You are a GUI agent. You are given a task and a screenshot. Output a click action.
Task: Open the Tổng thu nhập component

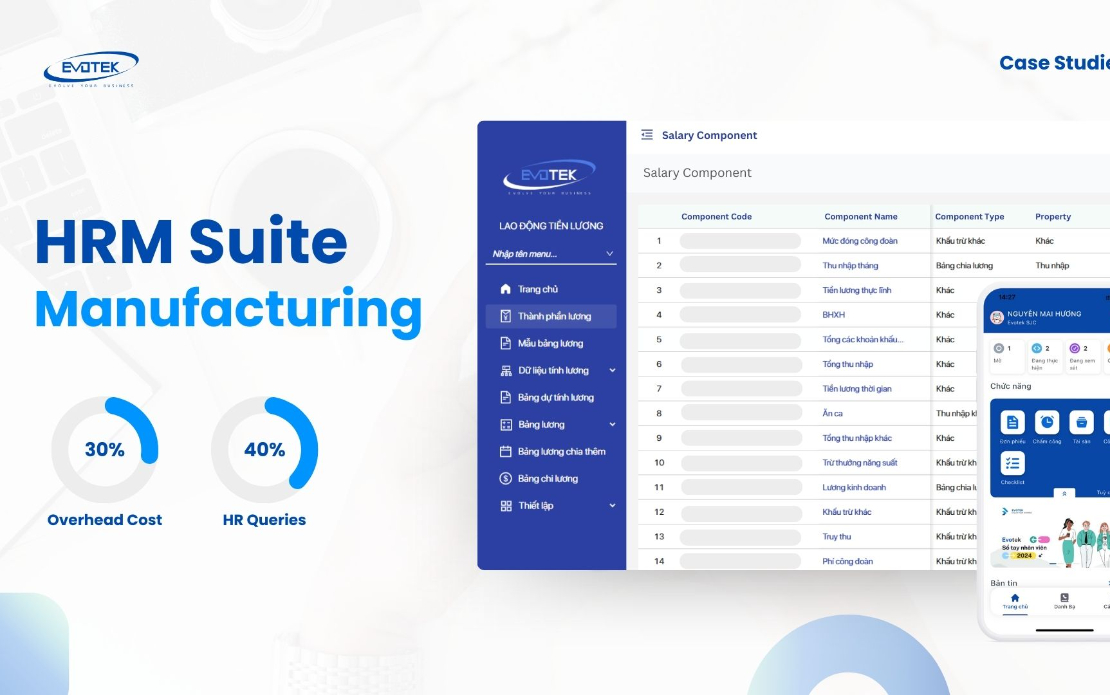tap(847, 364)
